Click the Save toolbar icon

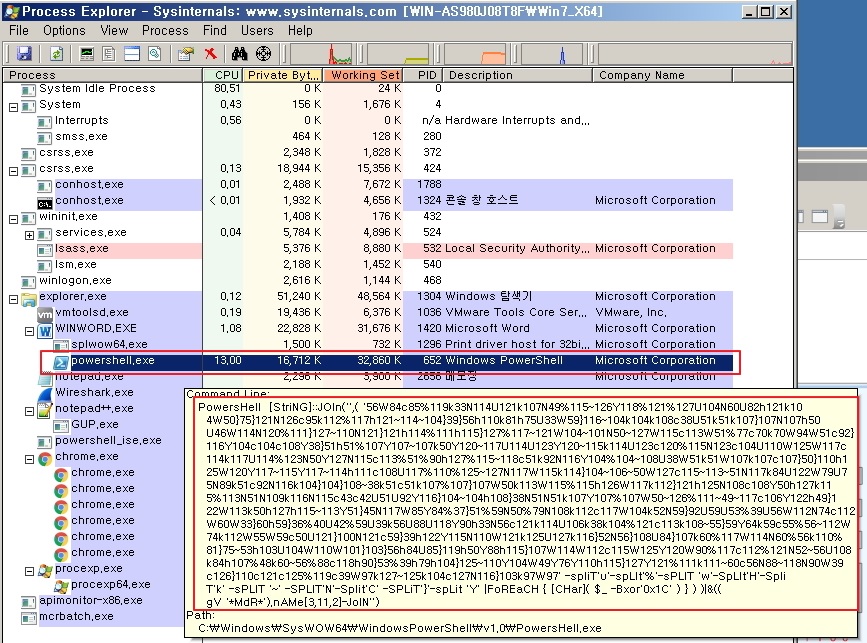[24, 54]
